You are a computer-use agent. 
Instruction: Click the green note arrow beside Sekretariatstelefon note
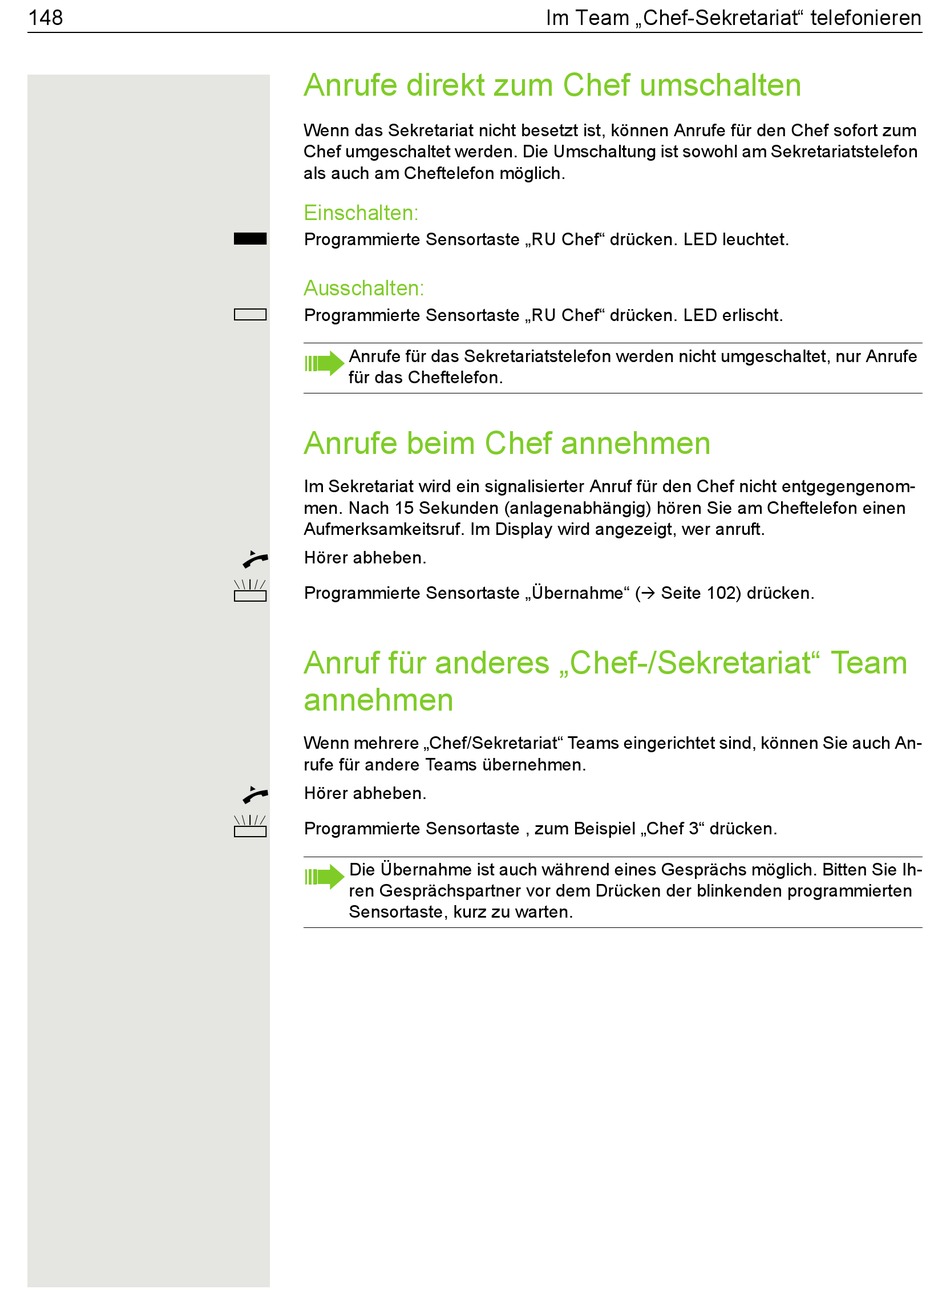[324, 363]
